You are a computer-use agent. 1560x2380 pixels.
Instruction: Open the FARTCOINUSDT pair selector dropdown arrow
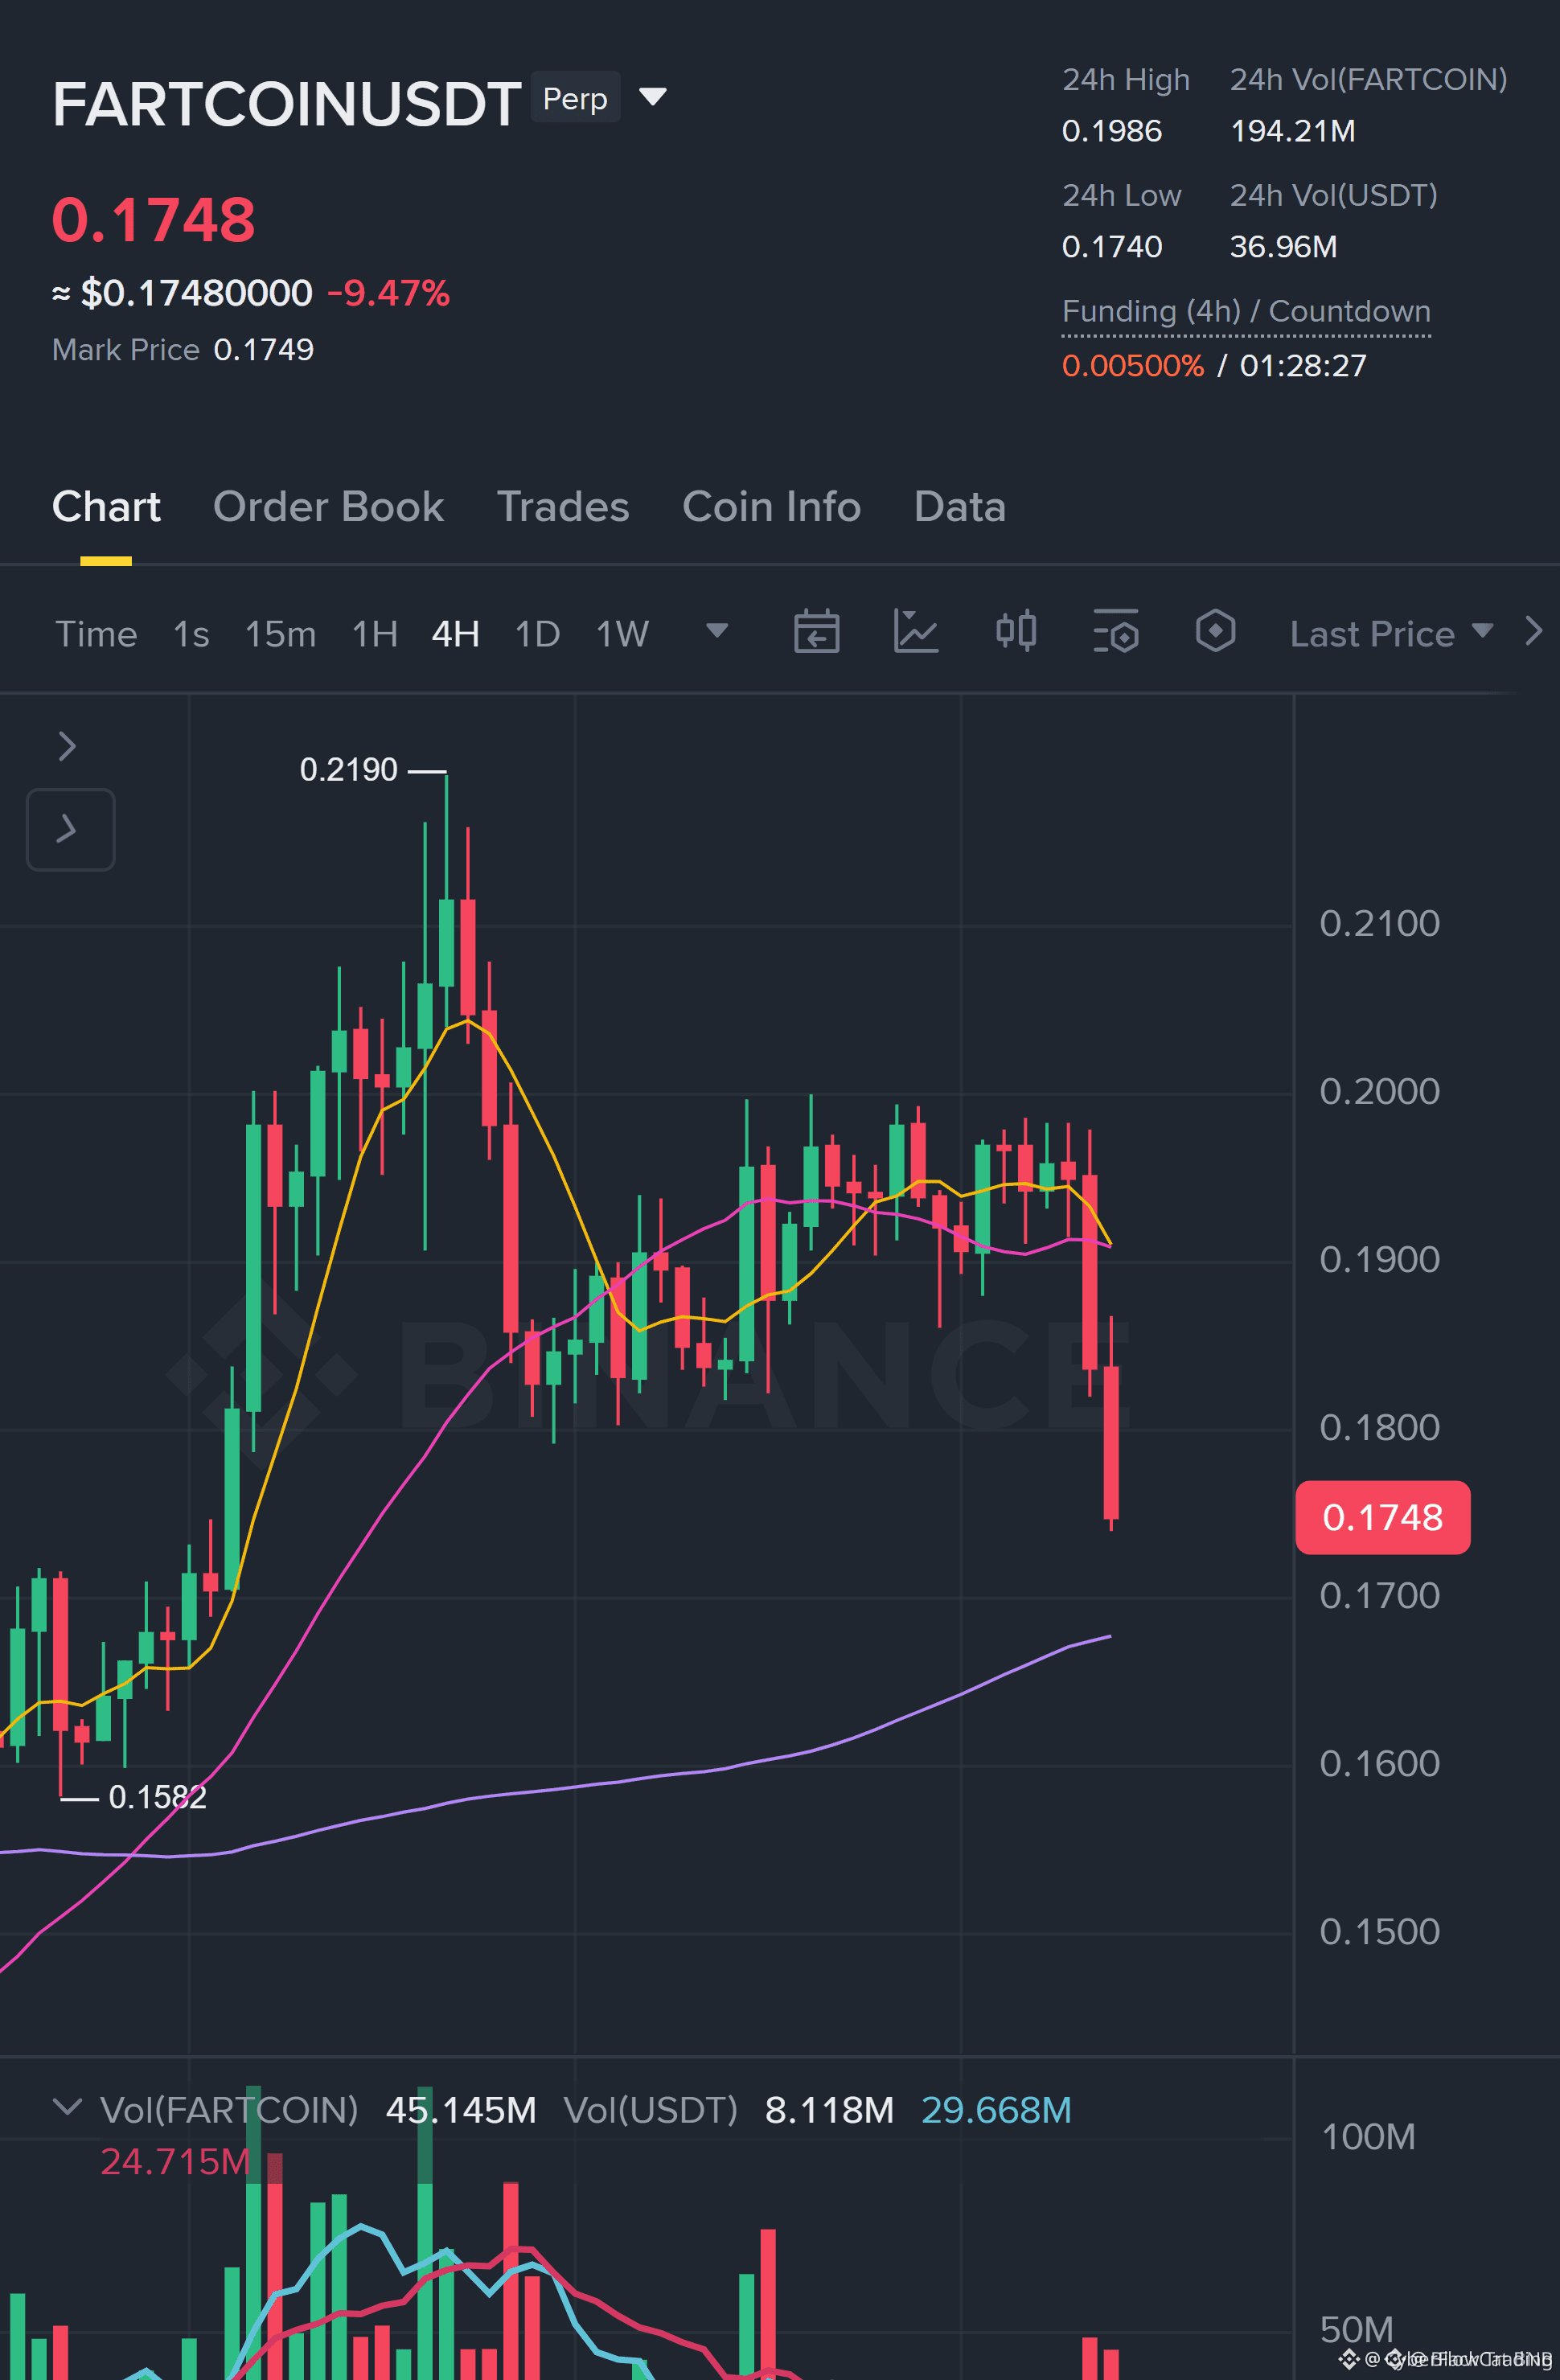653,97
